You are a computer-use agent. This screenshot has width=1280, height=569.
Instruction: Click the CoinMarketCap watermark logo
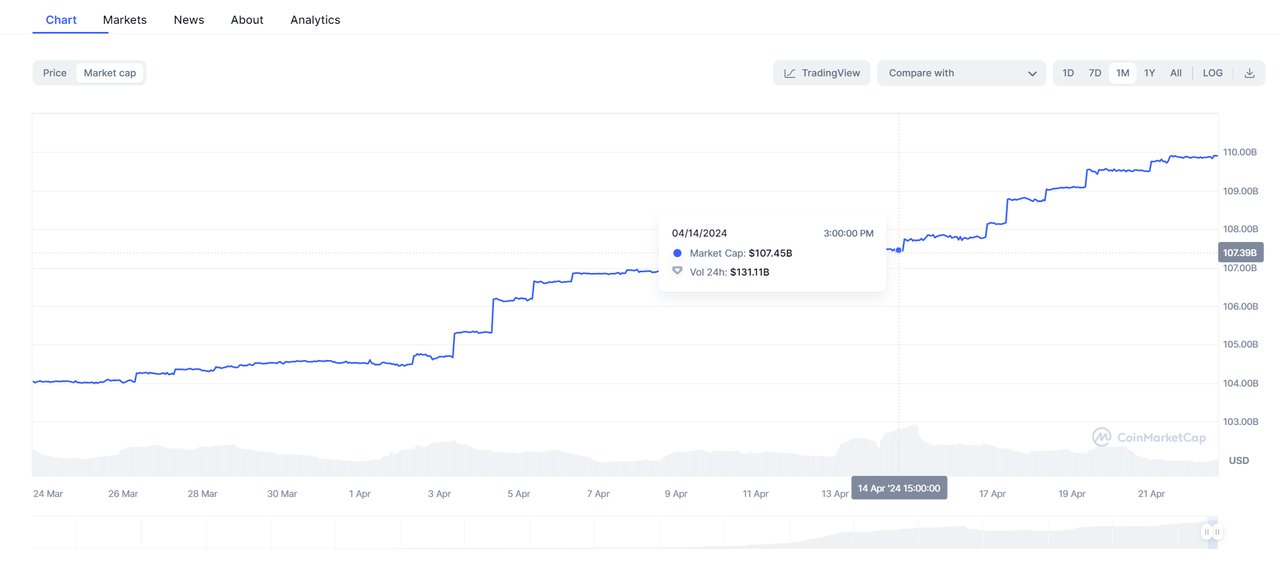tap(1101, 437)
